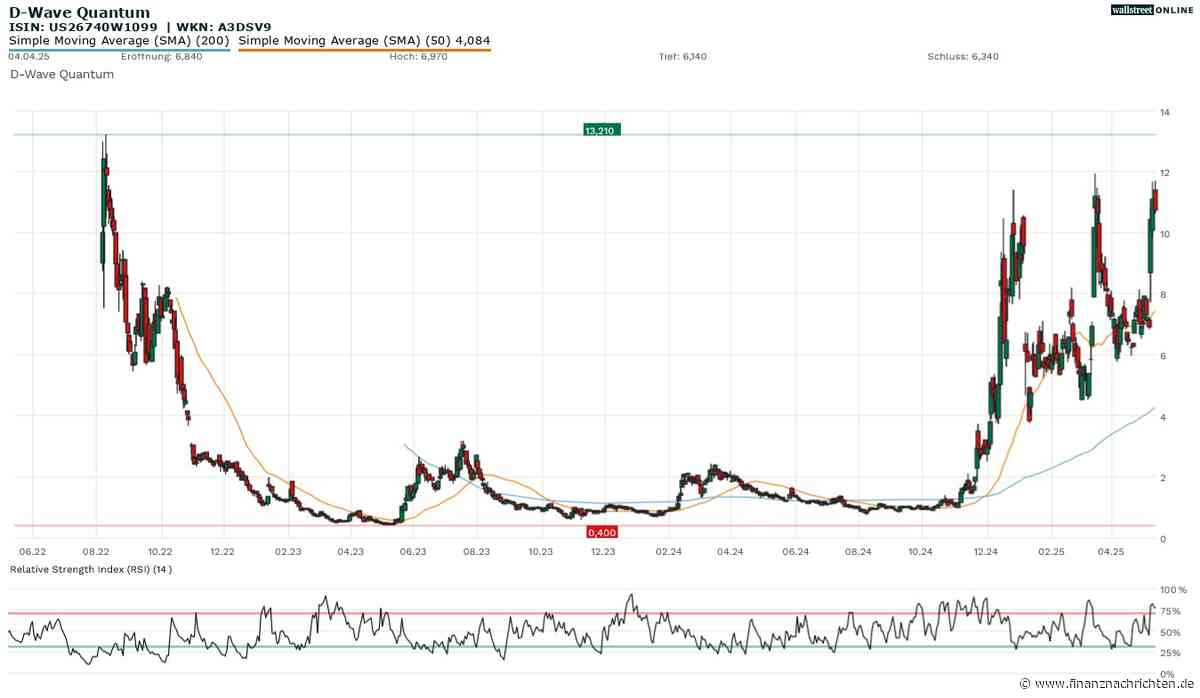The width and height of the screenshot is (1200, 698).
Task: Click the 08.22 date axis label
Action: 96,550
